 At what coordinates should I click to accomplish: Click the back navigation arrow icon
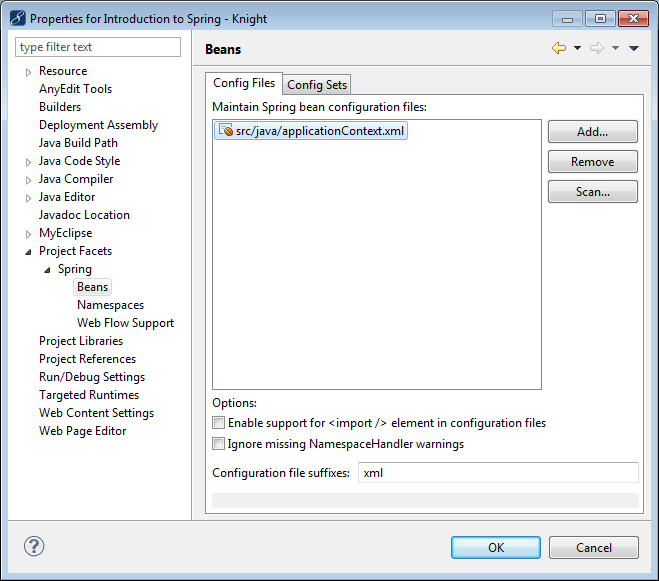tap(558, 48)
